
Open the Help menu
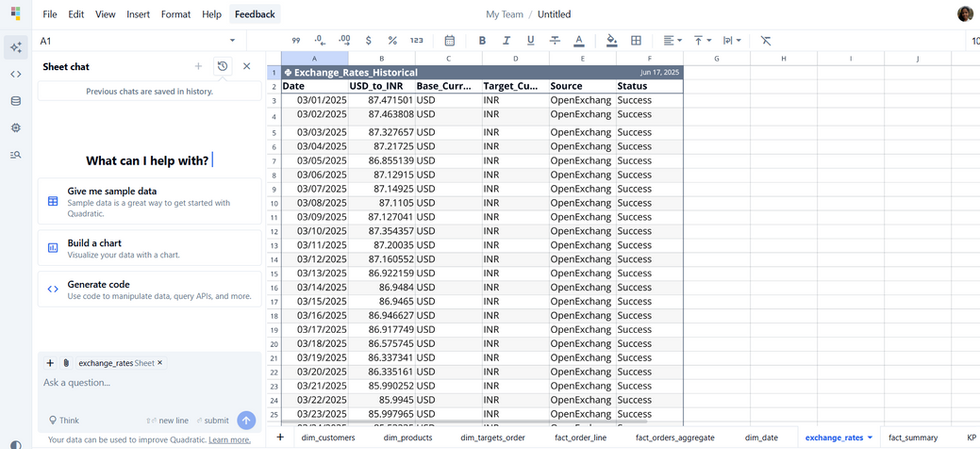point(212,14)
